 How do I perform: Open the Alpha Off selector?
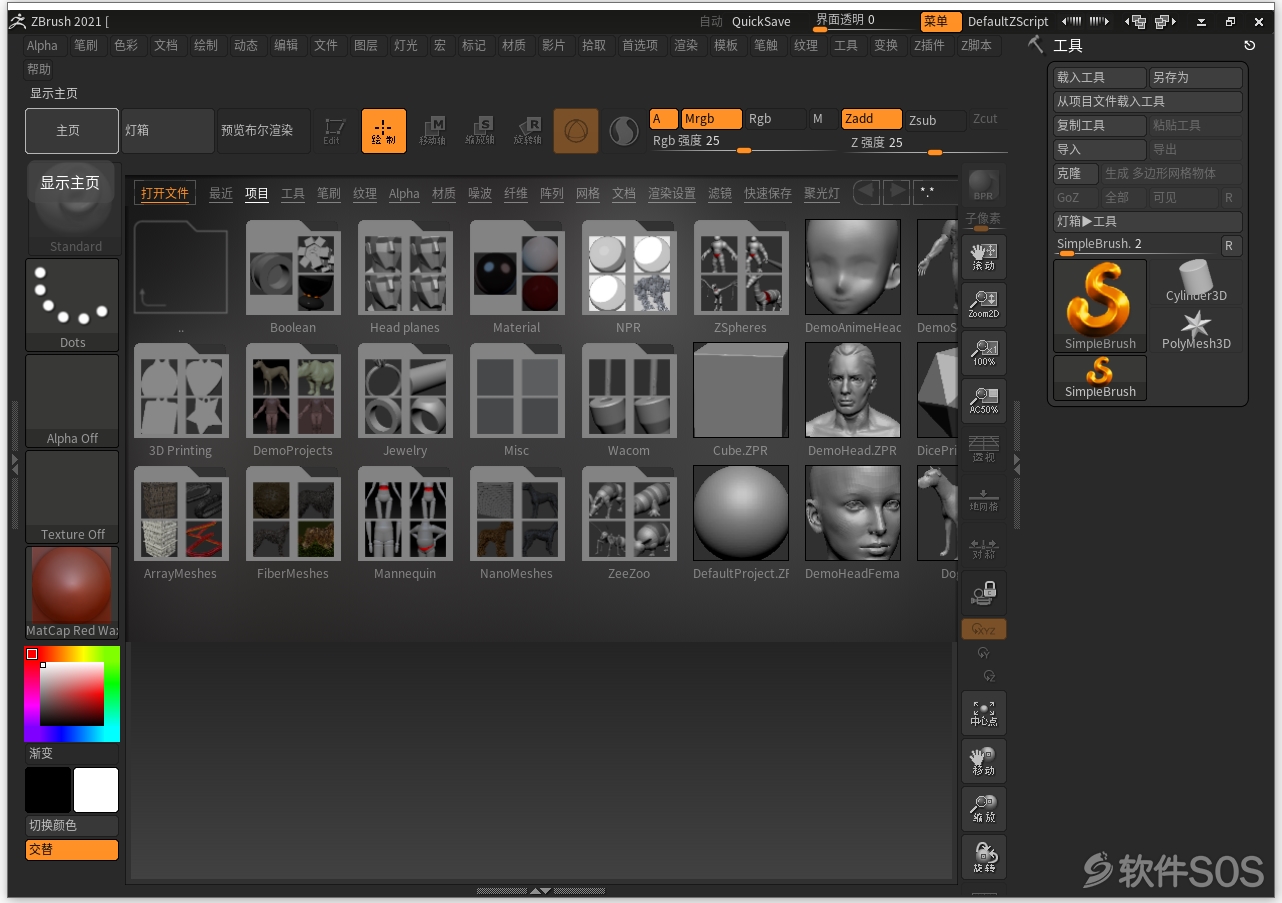click(x=72, y=401)
